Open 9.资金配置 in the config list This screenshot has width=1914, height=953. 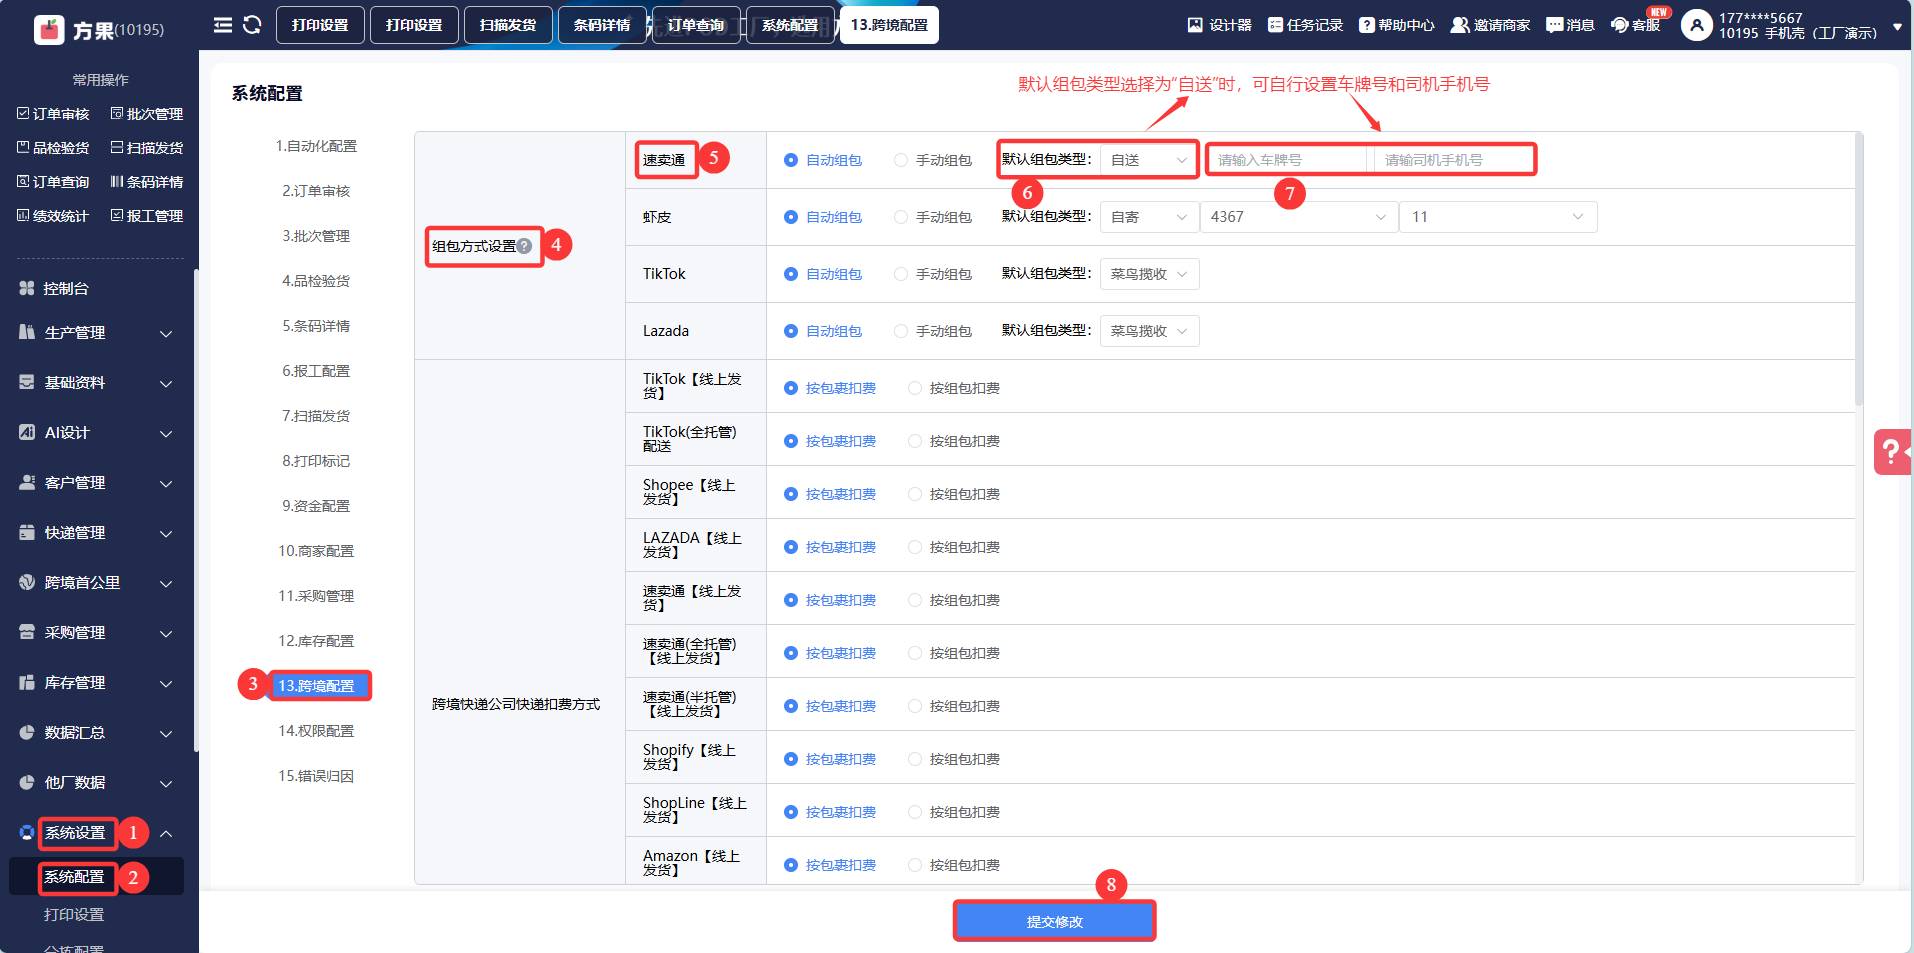(316, 506)
